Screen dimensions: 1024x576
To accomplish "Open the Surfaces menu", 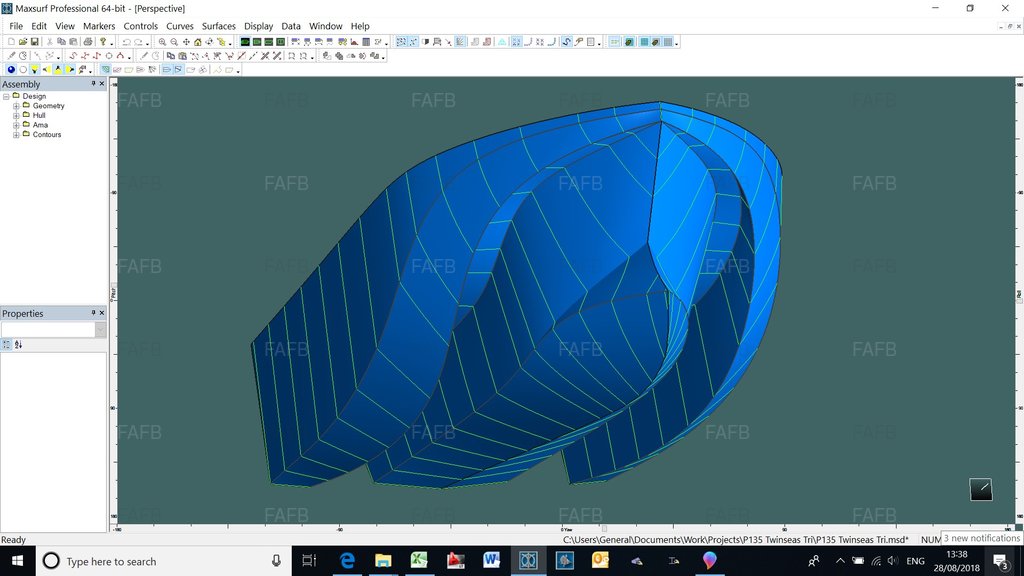I will pyautogui.click(x=218, y=26).
